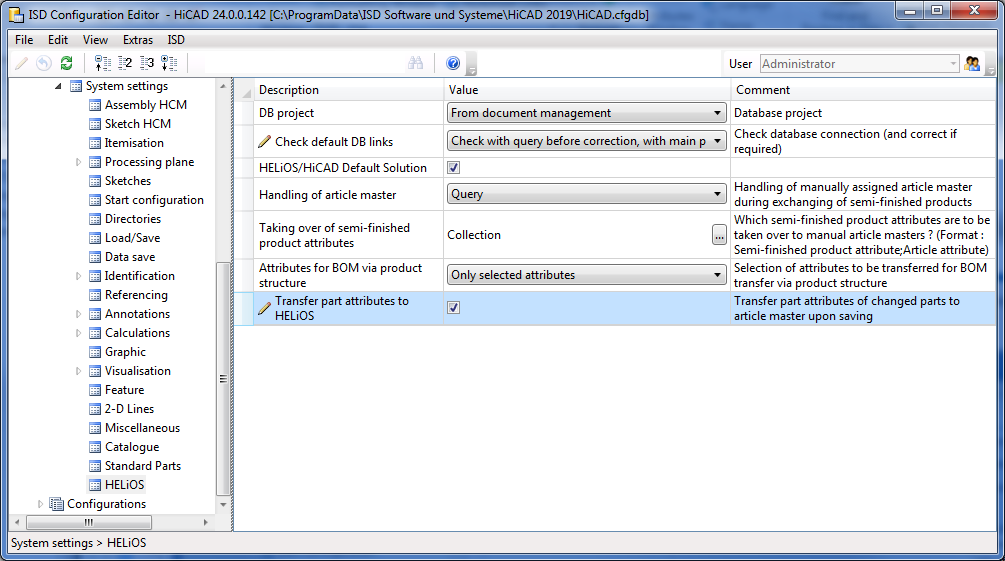This screenshot has height=561, width=1005.
Task: Click the table icon beside Catalogue
Action: point(95,447)
